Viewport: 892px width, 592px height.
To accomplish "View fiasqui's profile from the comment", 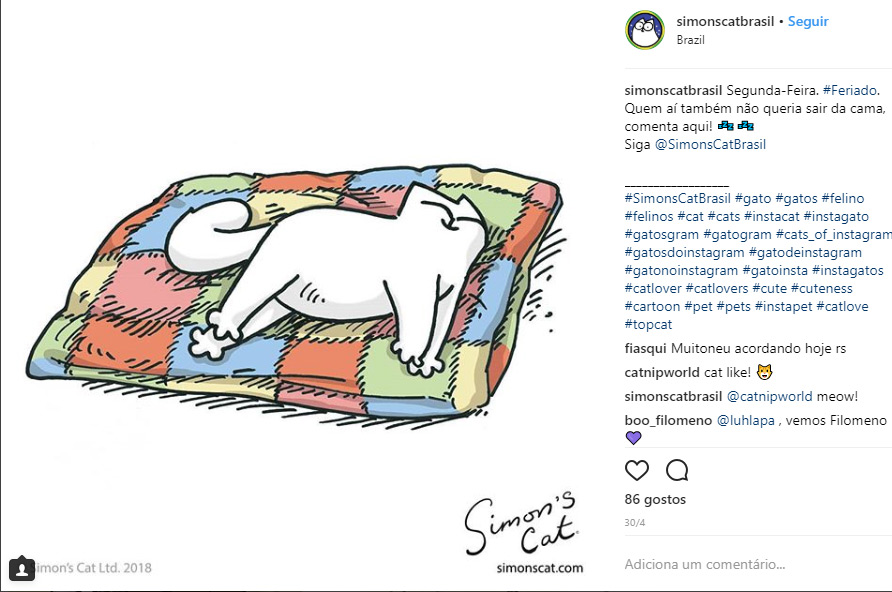I will pyautogui.click(x=645, y=349).
